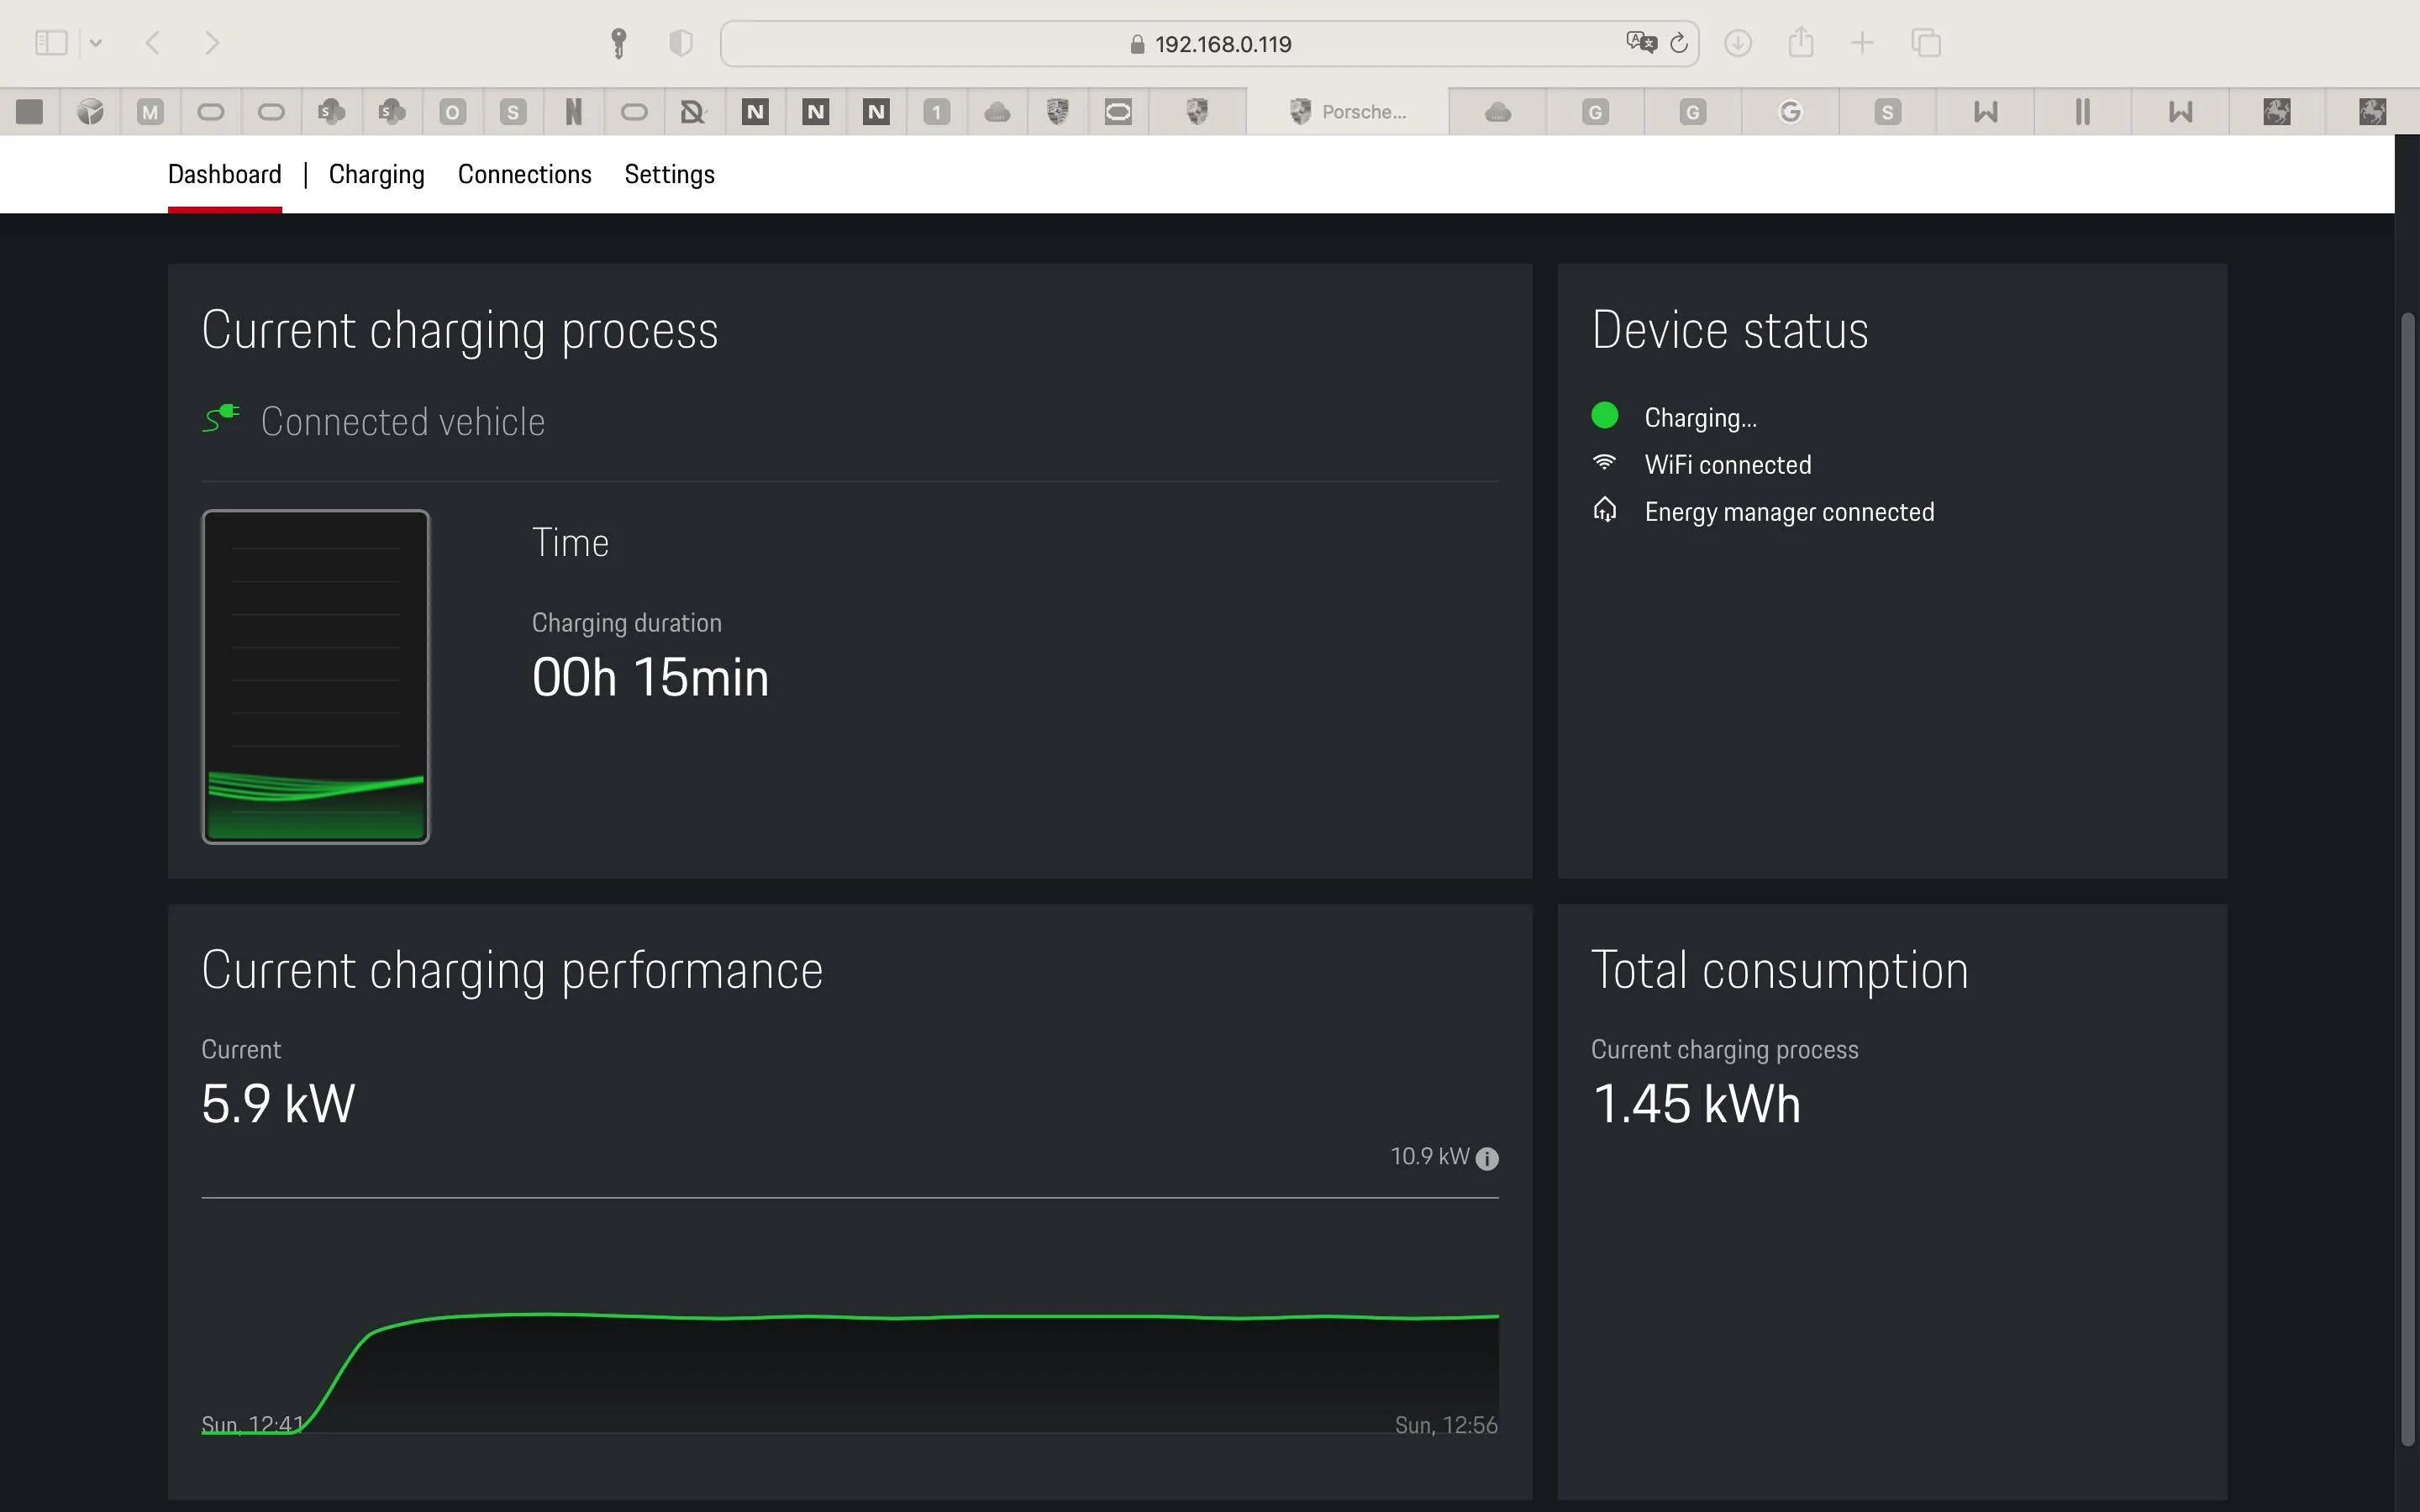2420x1512 pixels.
Task: Click the Energy manager house icon
Action: pyautogui.click(x=1604, y=510)
